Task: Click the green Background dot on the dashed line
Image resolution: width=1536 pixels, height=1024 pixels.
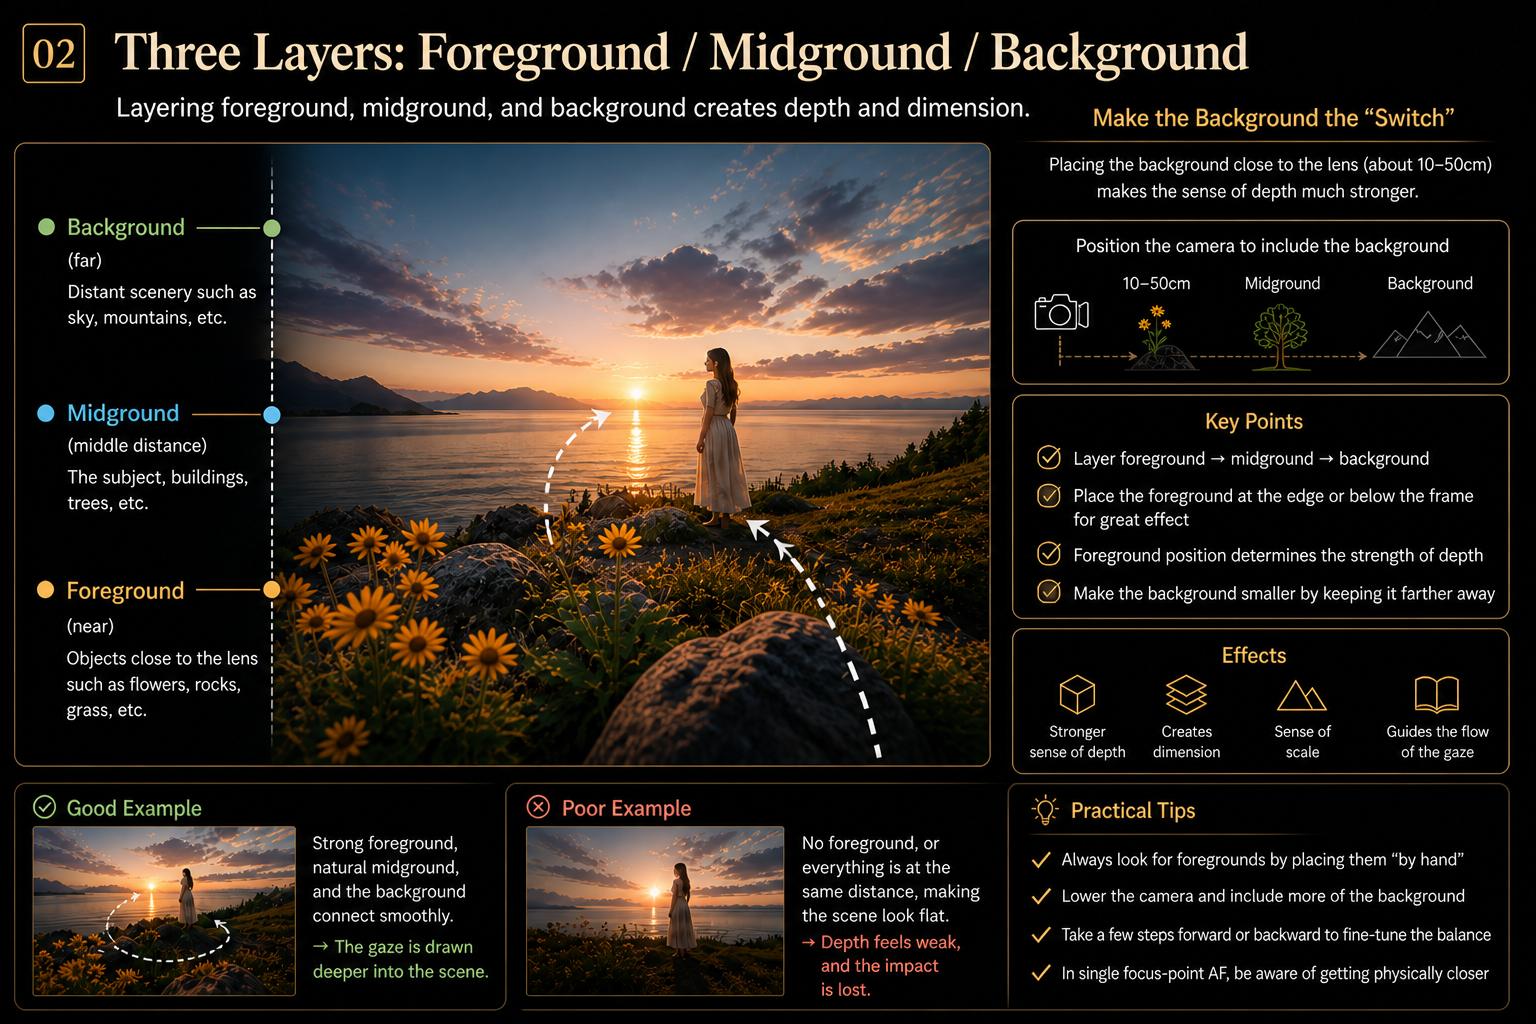Action: (x=271, y=228)
